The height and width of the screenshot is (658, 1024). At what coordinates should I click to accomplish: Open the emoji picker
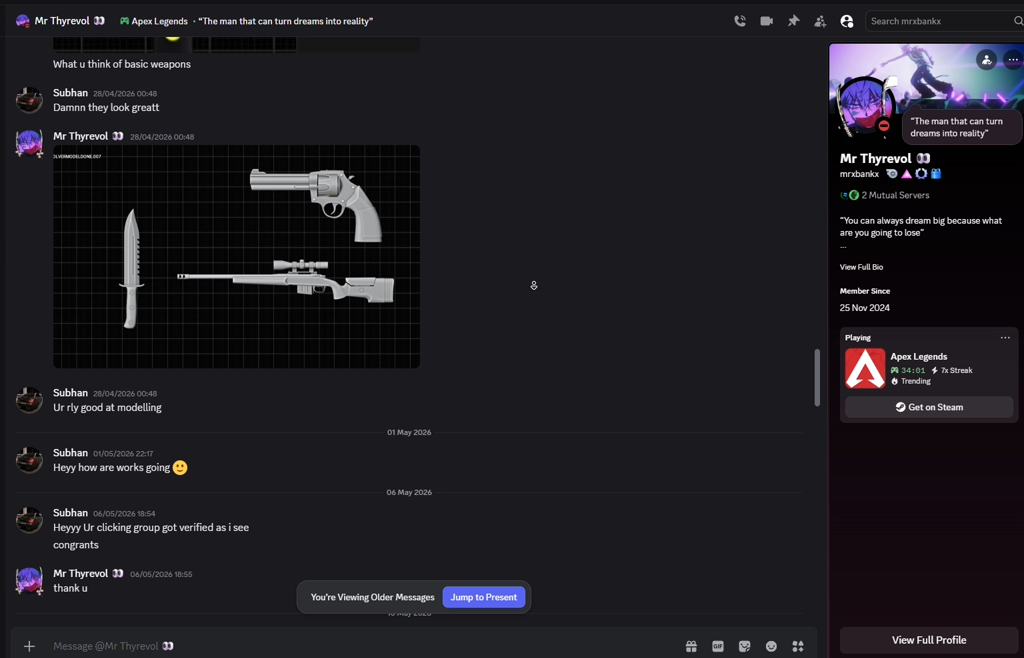(771, 646)
